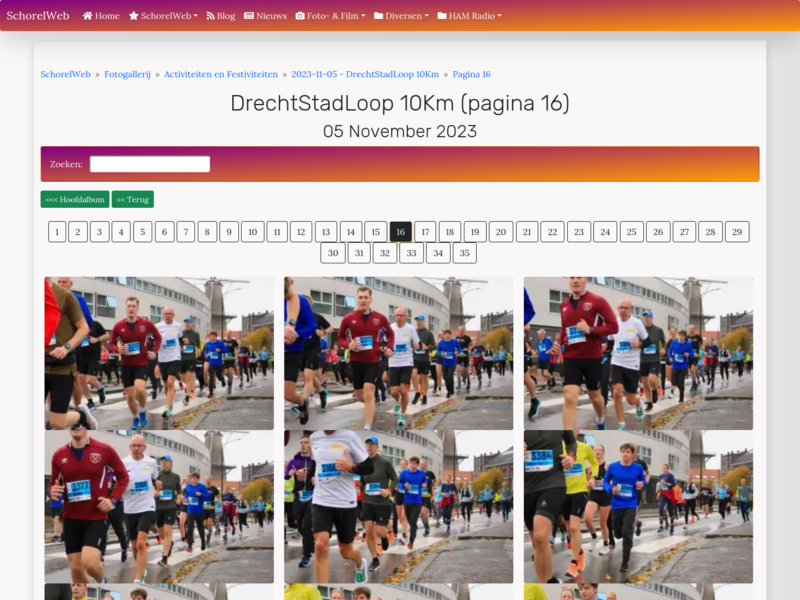Go to gallery page 29
This screenshot has width=800, height=600.
[737, 232]
